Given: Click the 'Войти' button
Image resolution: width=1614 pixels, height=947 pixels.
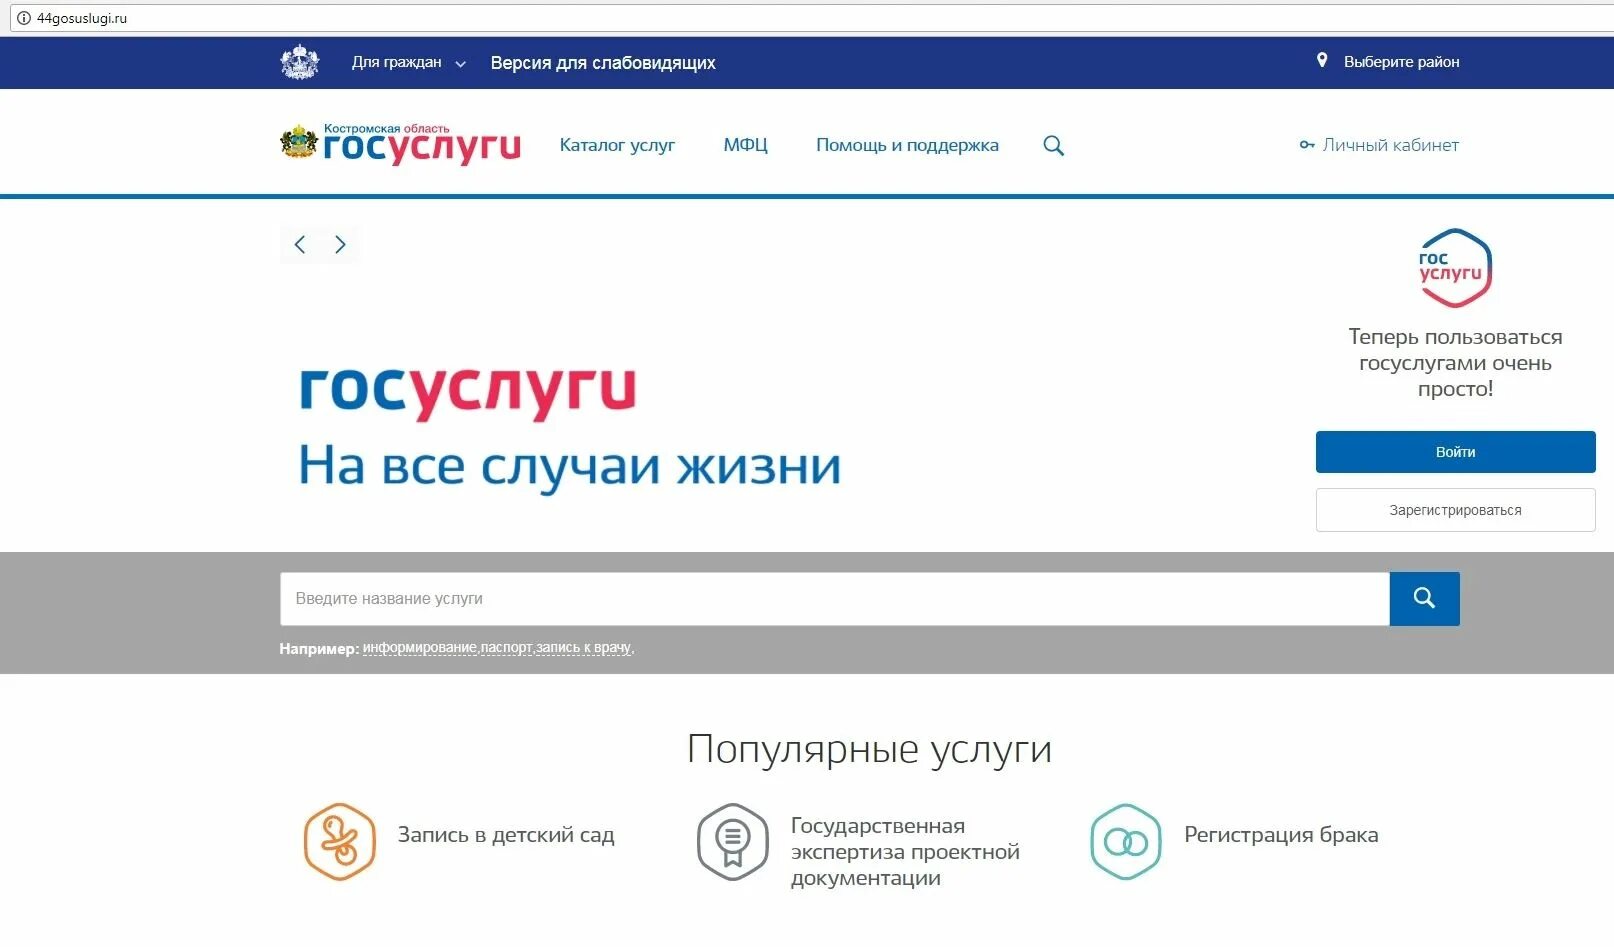Looking at the screenshot, I should click(1455, 452).
